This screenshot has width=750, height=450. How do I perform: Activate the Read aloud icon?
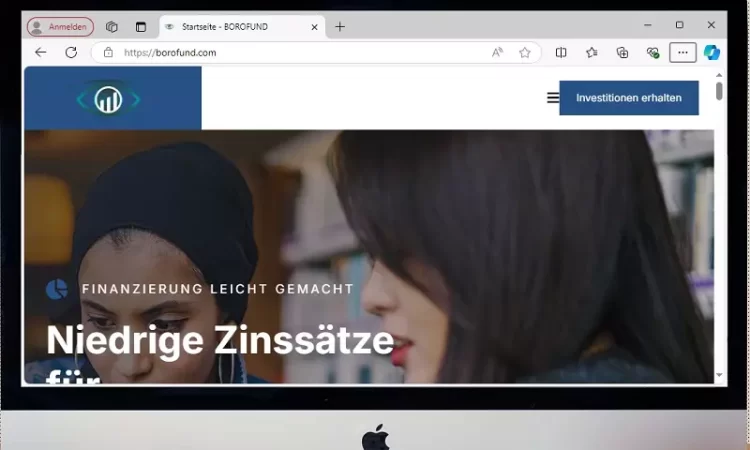pos(497,52)
